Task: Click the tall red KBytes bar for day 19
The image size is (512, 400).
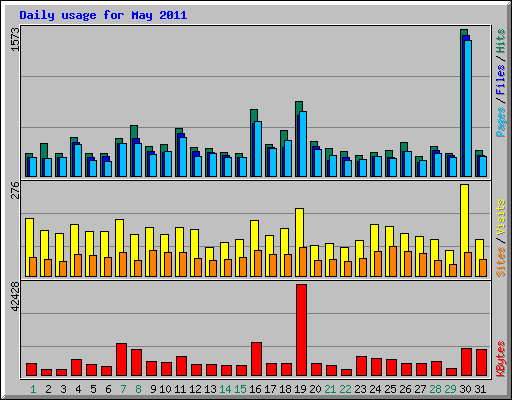Action: pyautogui.click(x=301, y=330)
